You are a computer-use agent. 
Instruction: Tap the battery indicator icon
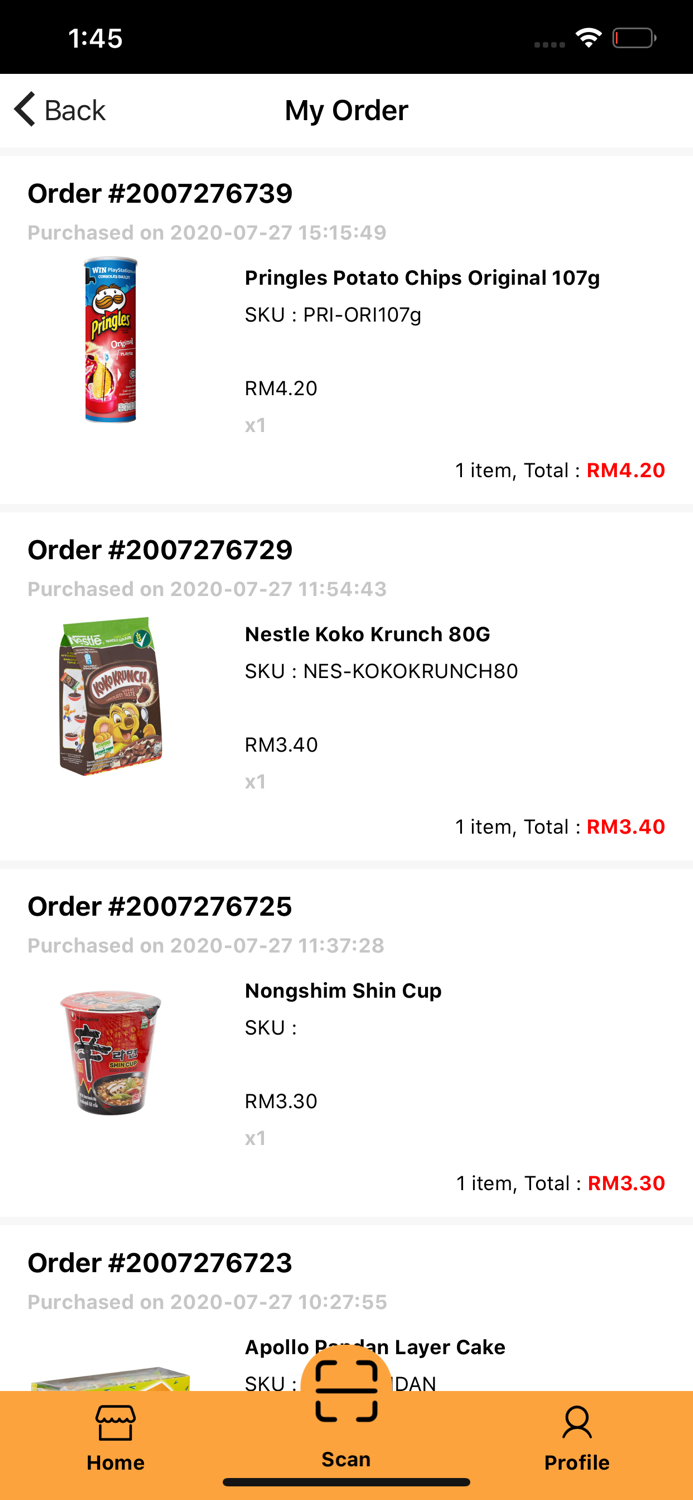point(634,39)
